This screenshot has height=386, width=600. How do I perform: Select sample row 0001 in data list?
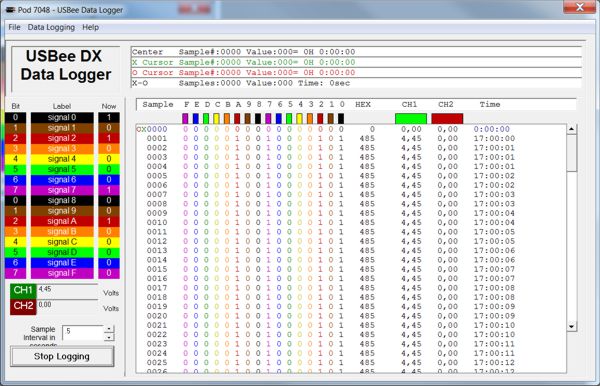click(x=351, y=138)
